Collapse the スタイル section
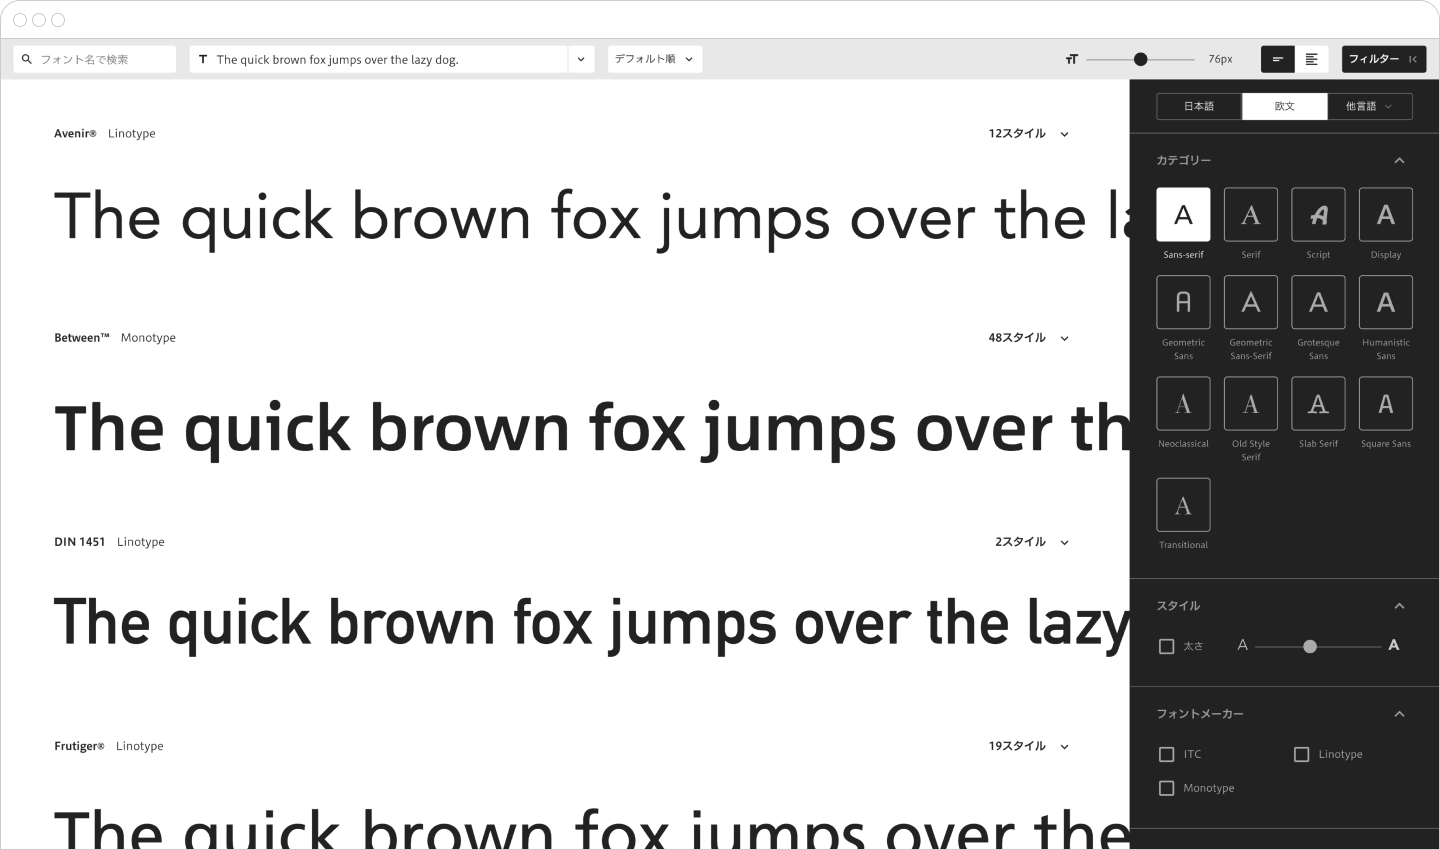Viewport: 1440px width, 850px height. coord(1399,605)
